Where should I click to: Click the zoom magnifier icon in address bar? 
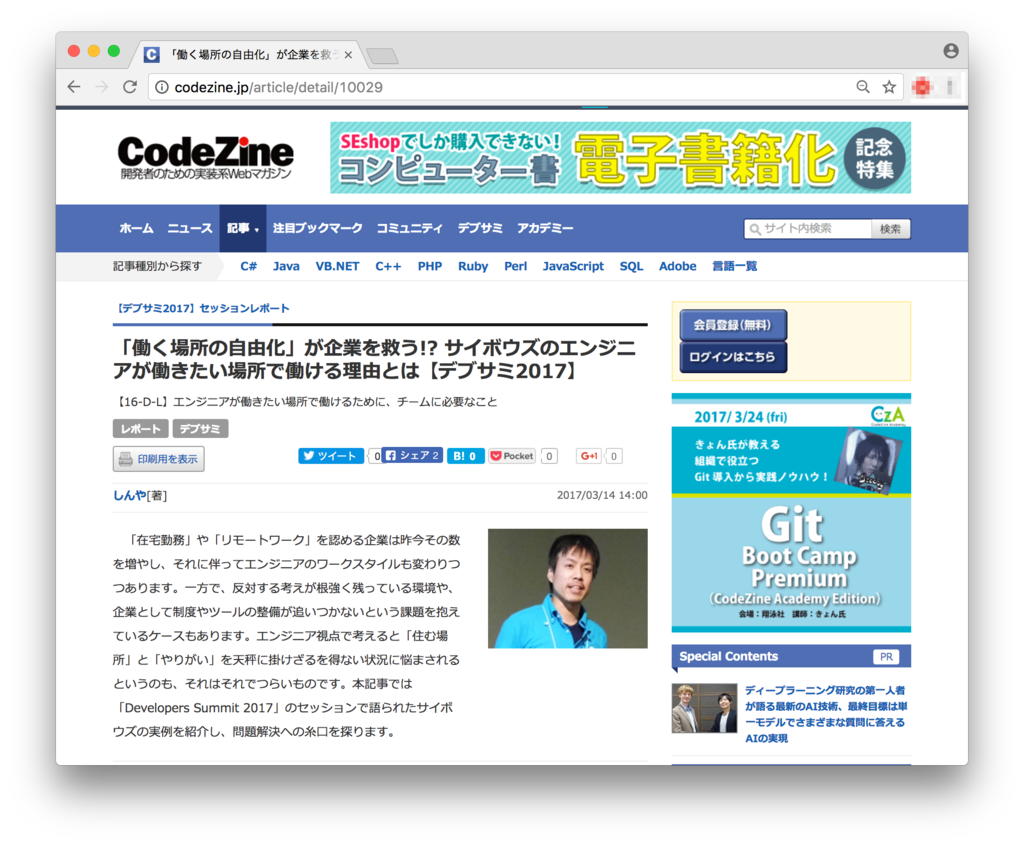863,87
